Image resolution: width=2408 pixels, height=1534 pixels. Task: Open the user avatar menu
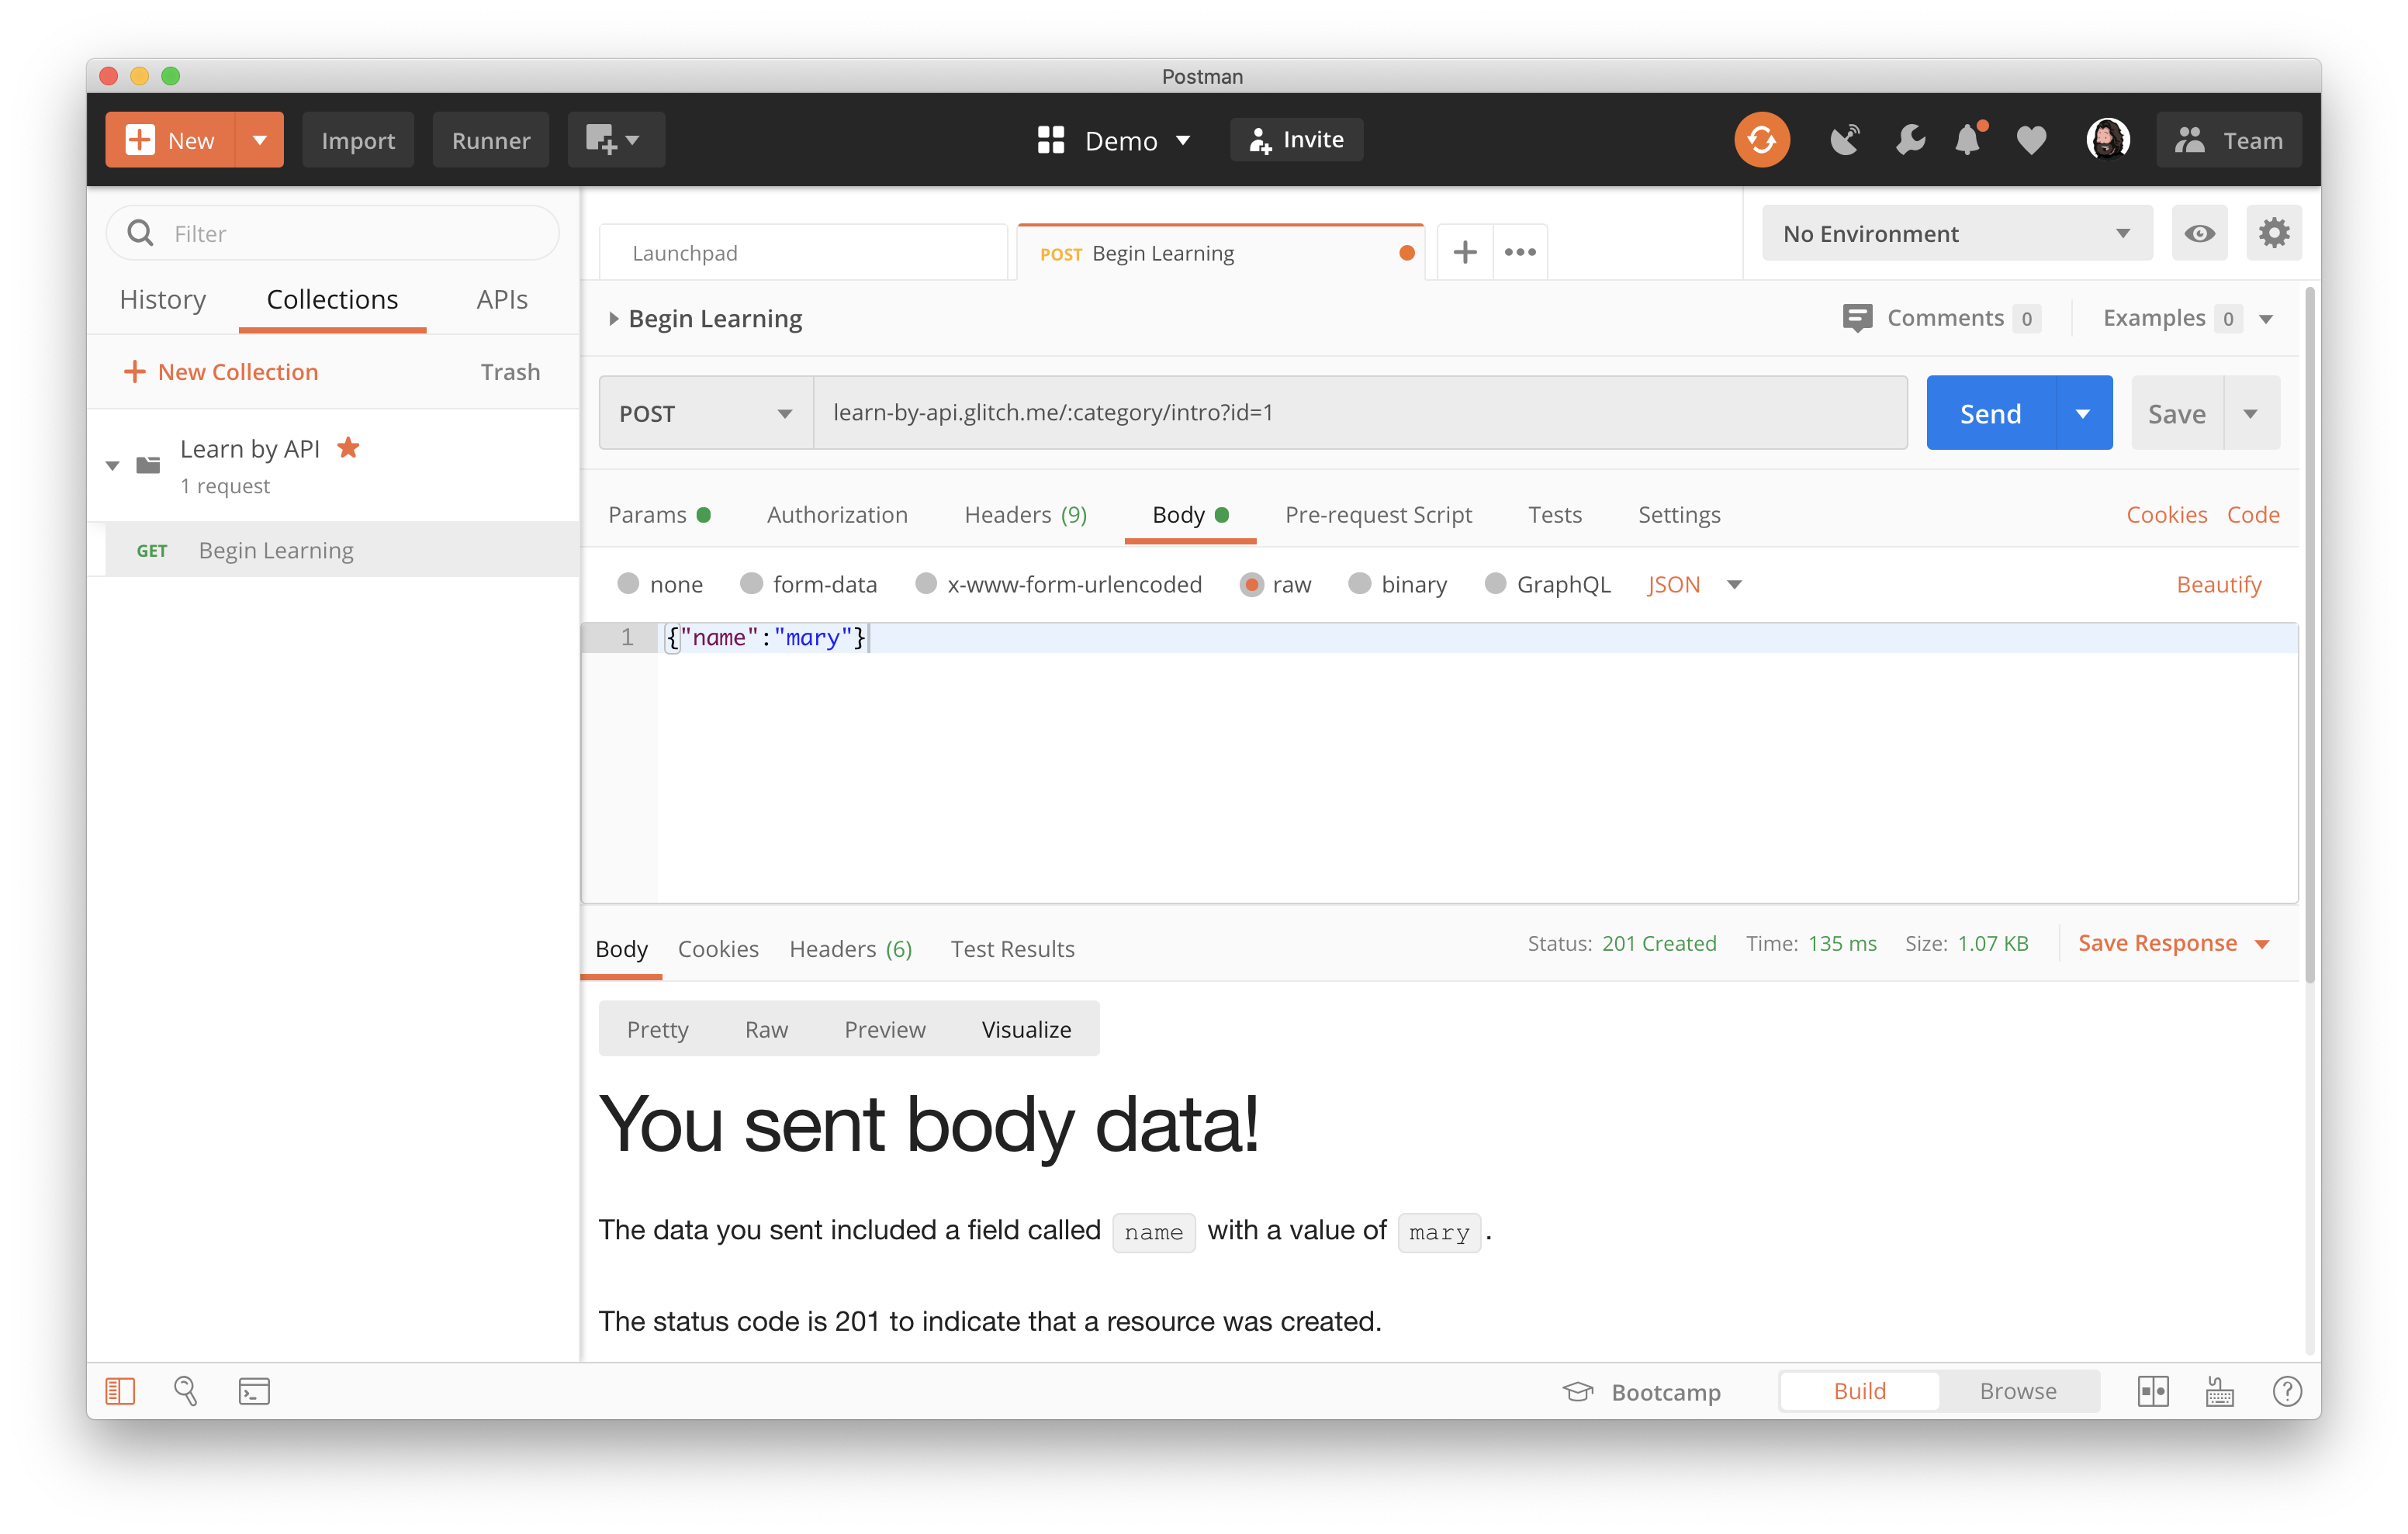tap(2107, 140)
